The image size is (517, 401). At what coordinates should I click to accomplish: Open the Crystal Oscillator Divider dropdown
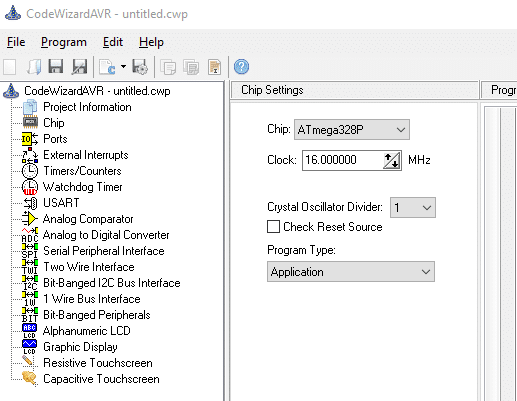413,207
